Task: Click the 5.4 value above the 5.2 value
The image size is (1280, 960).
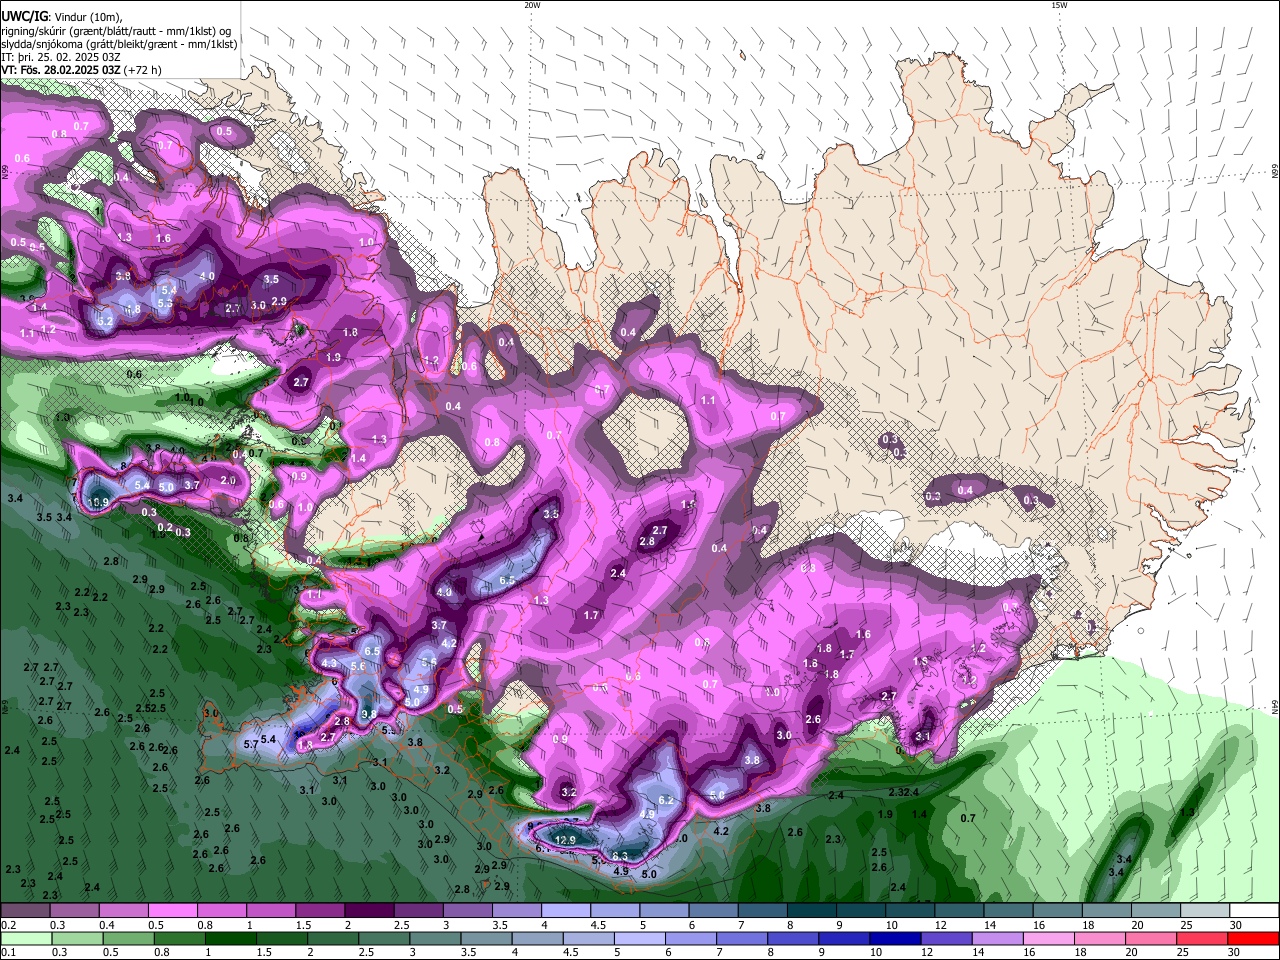Action: (168, 290)
